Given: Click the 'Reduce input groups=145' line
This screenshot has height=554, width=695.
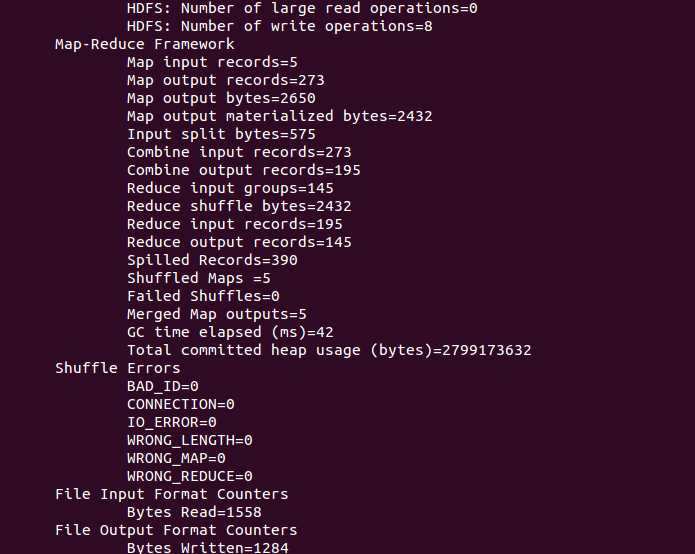Looking at the screenshot, I should point(230,188).
